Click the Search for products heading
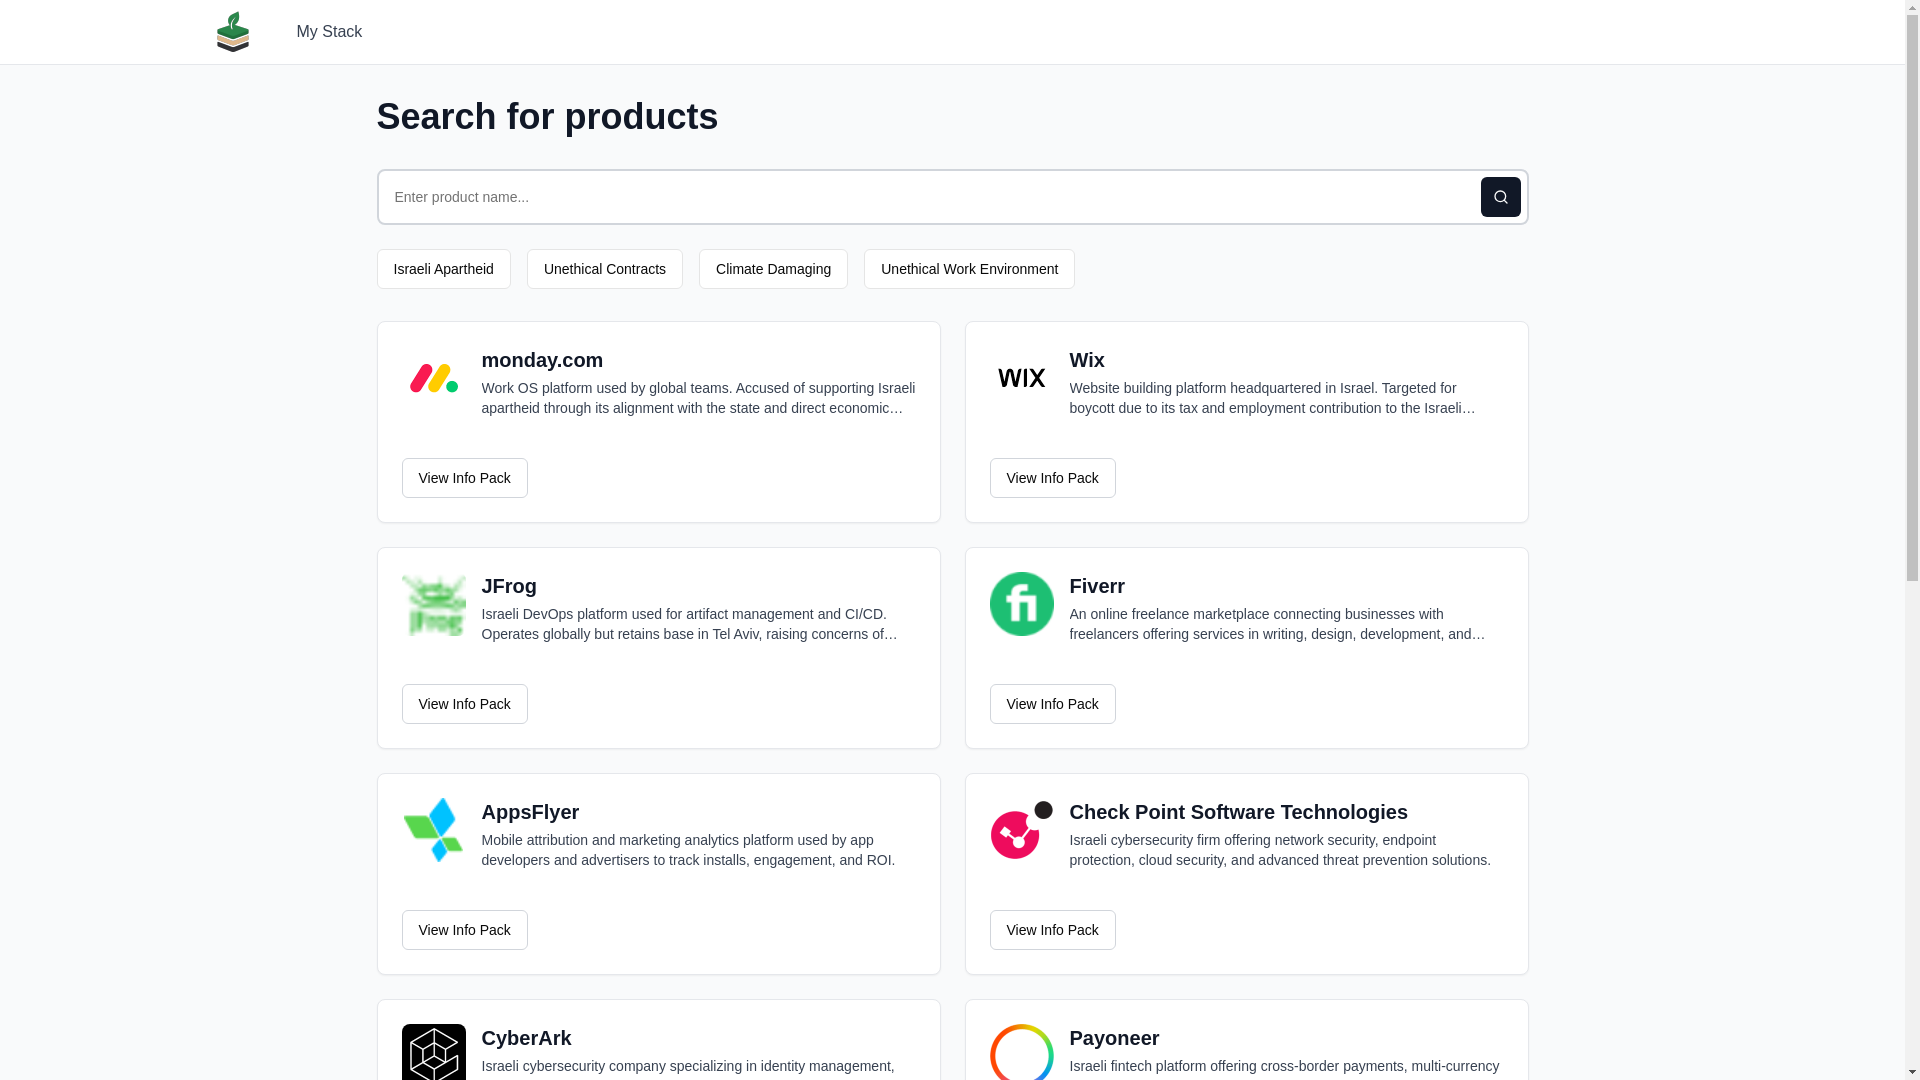 tap(547, 117)
